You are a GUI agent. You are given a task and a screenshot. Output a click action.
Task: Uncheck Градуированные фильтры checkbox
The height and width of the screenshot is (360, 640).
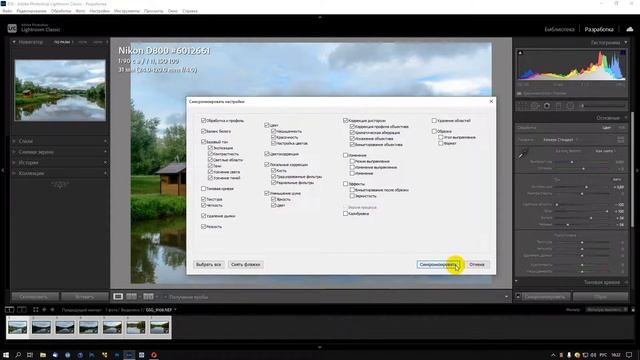coord(273,177)
